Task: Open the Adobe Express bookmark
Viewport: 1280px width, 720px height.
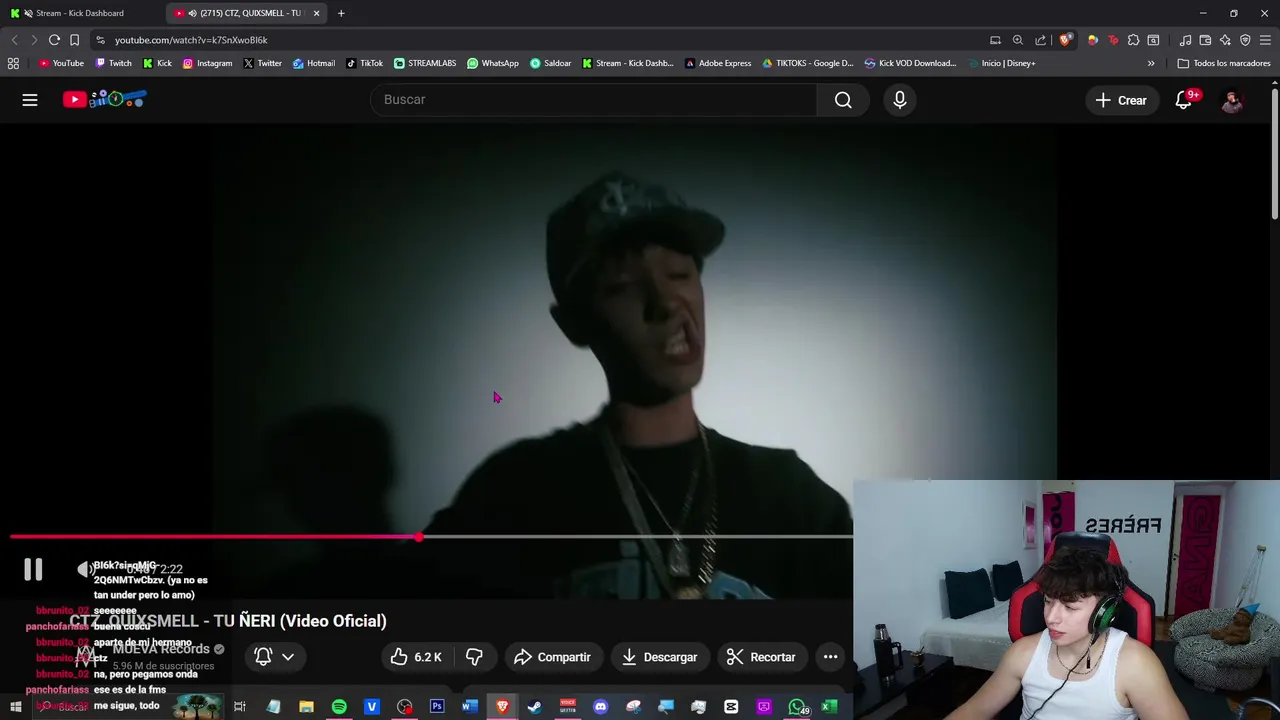Action: point(718,63)
